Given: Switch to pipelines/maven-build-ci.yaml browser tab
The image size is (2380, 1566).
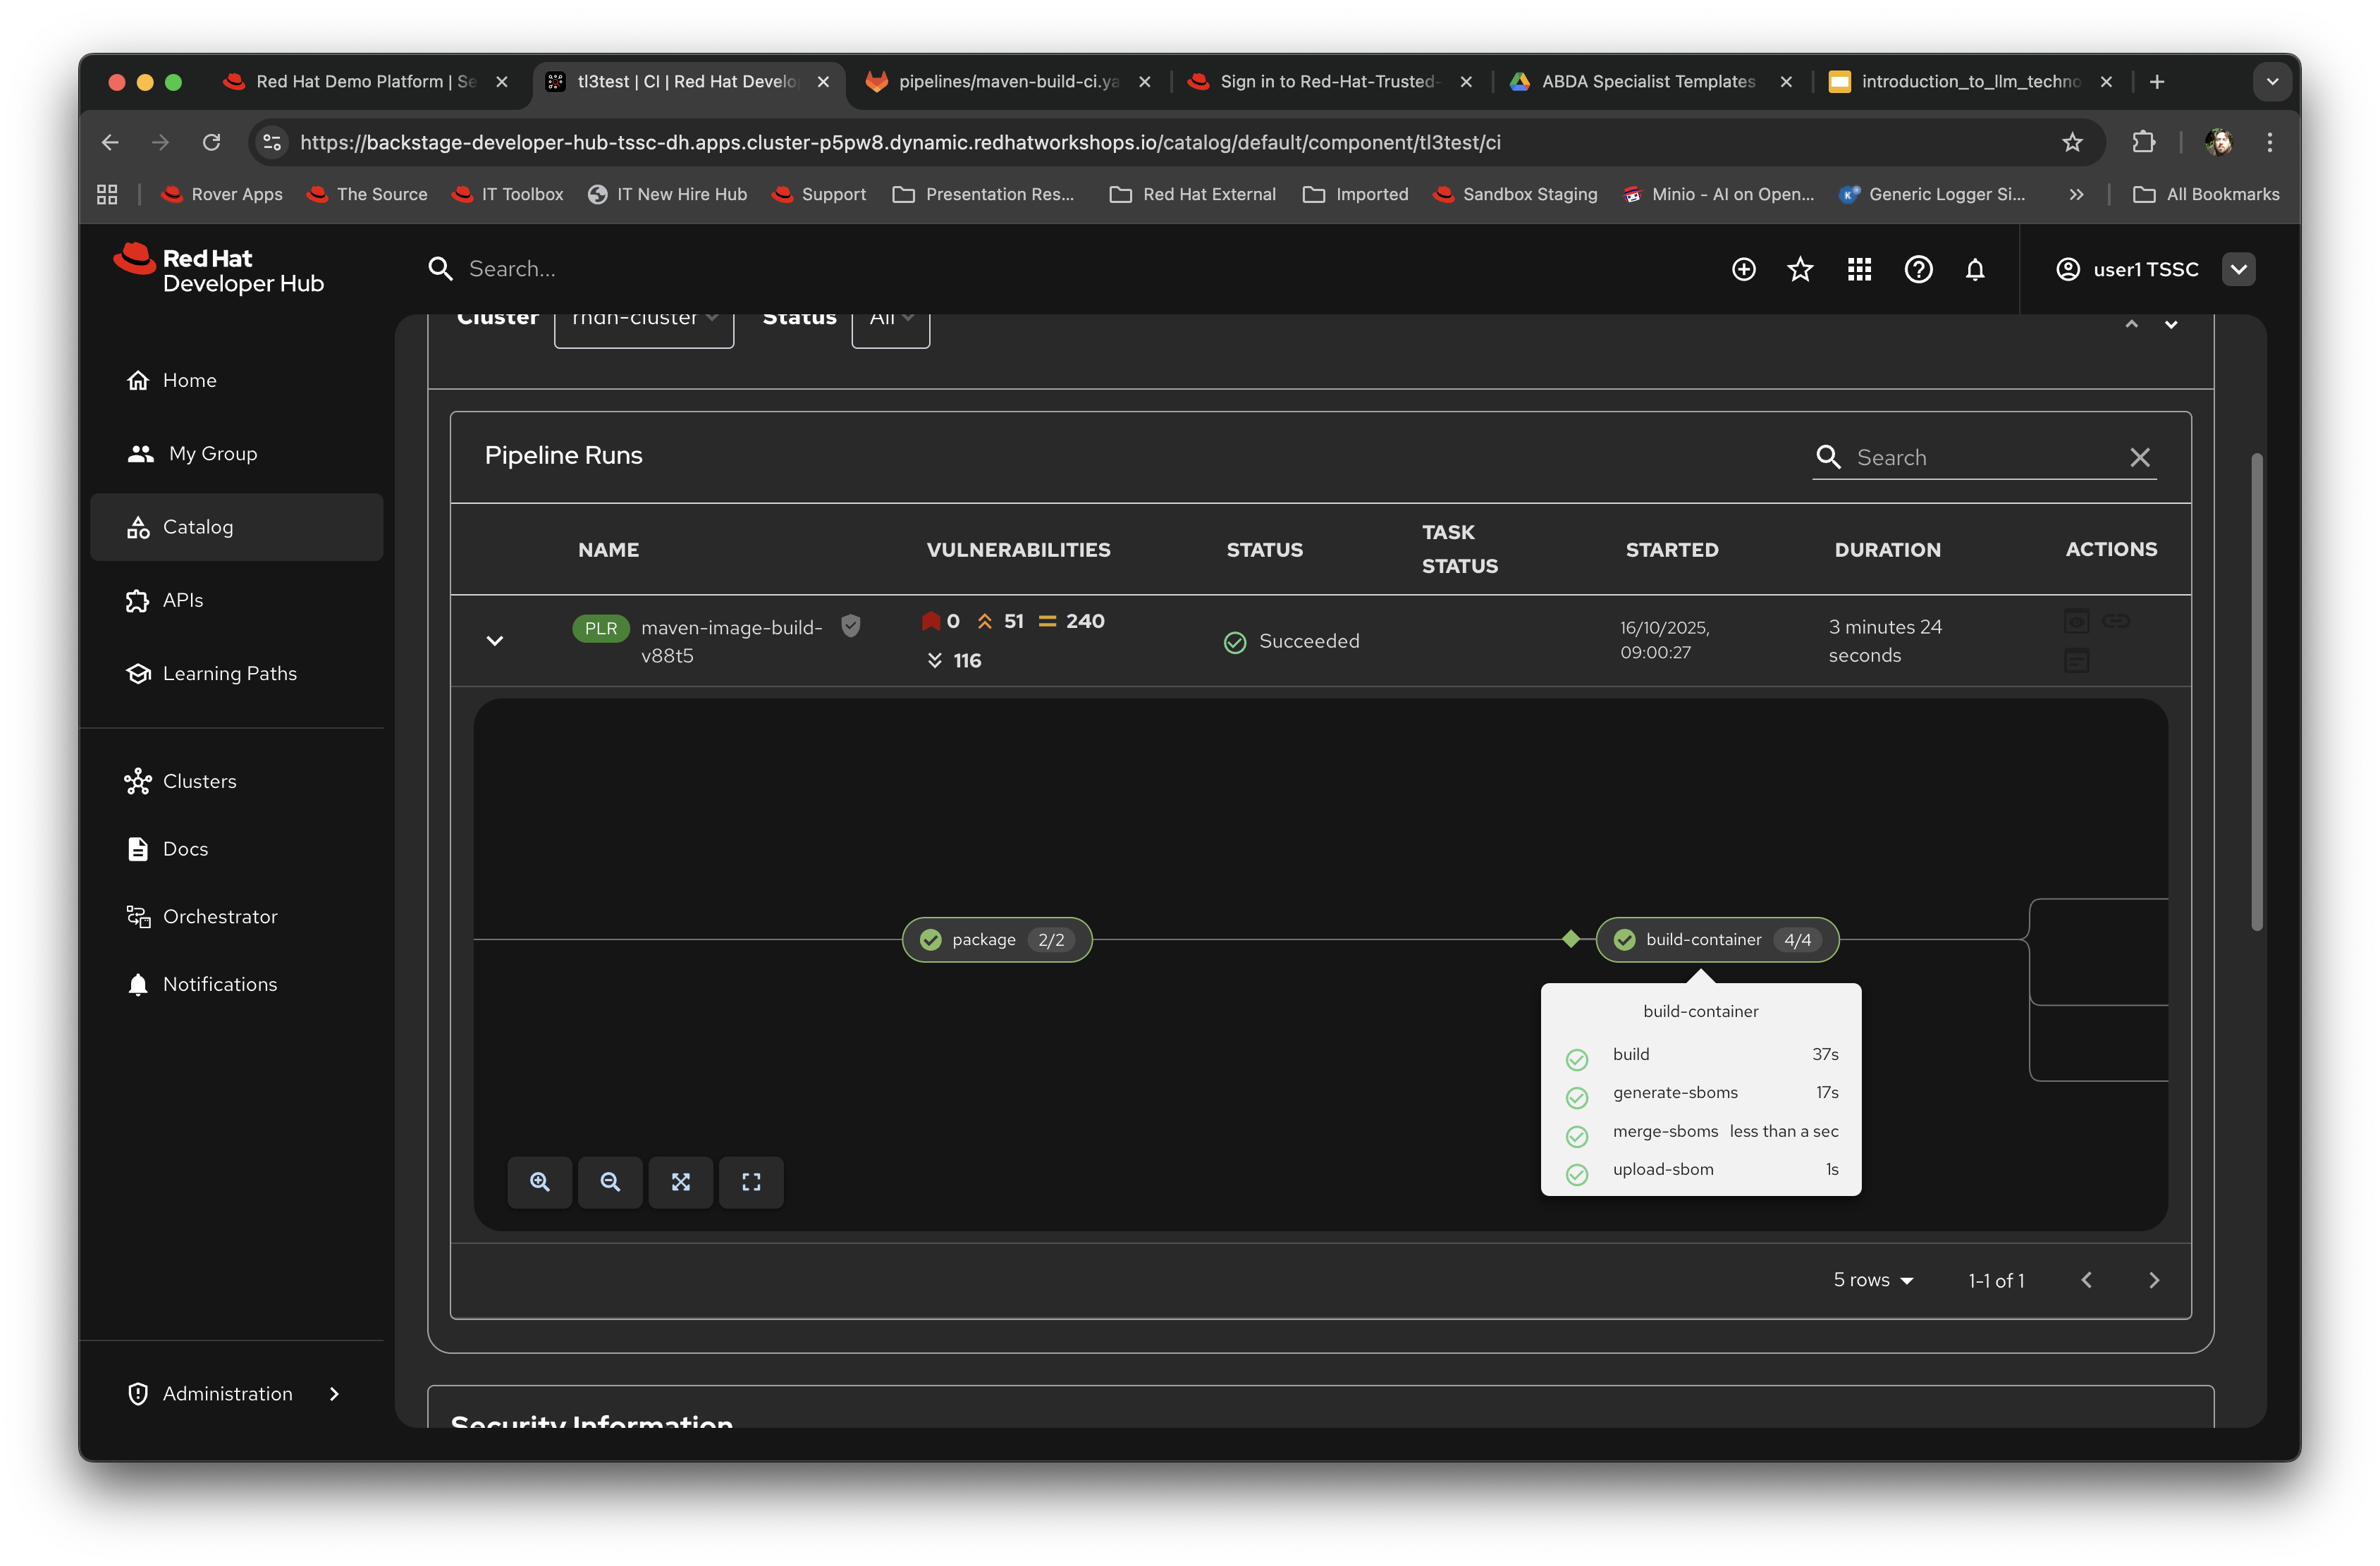Looking at the screenshot, I should pos(1007,82).
